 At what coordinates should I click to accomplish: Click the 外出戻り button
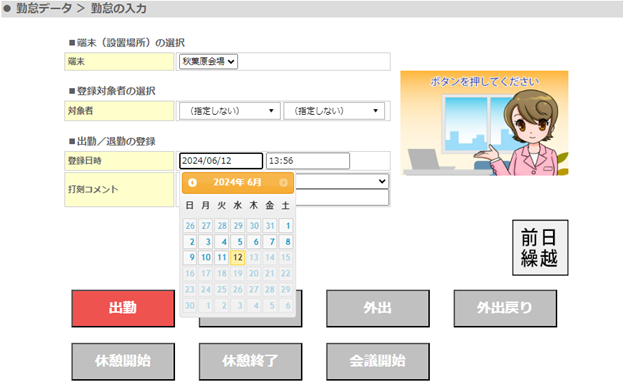click(505, 308)
